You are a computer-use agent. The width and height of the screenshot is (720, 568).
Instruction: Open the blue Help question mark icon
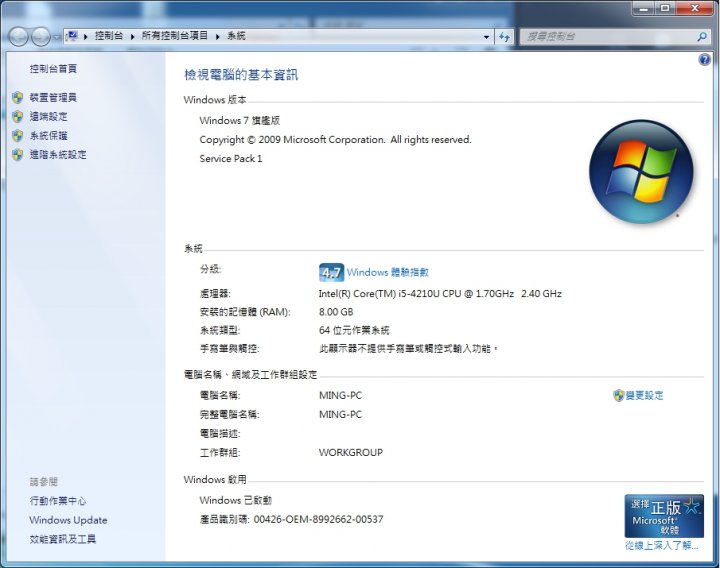tap(704, 60)
